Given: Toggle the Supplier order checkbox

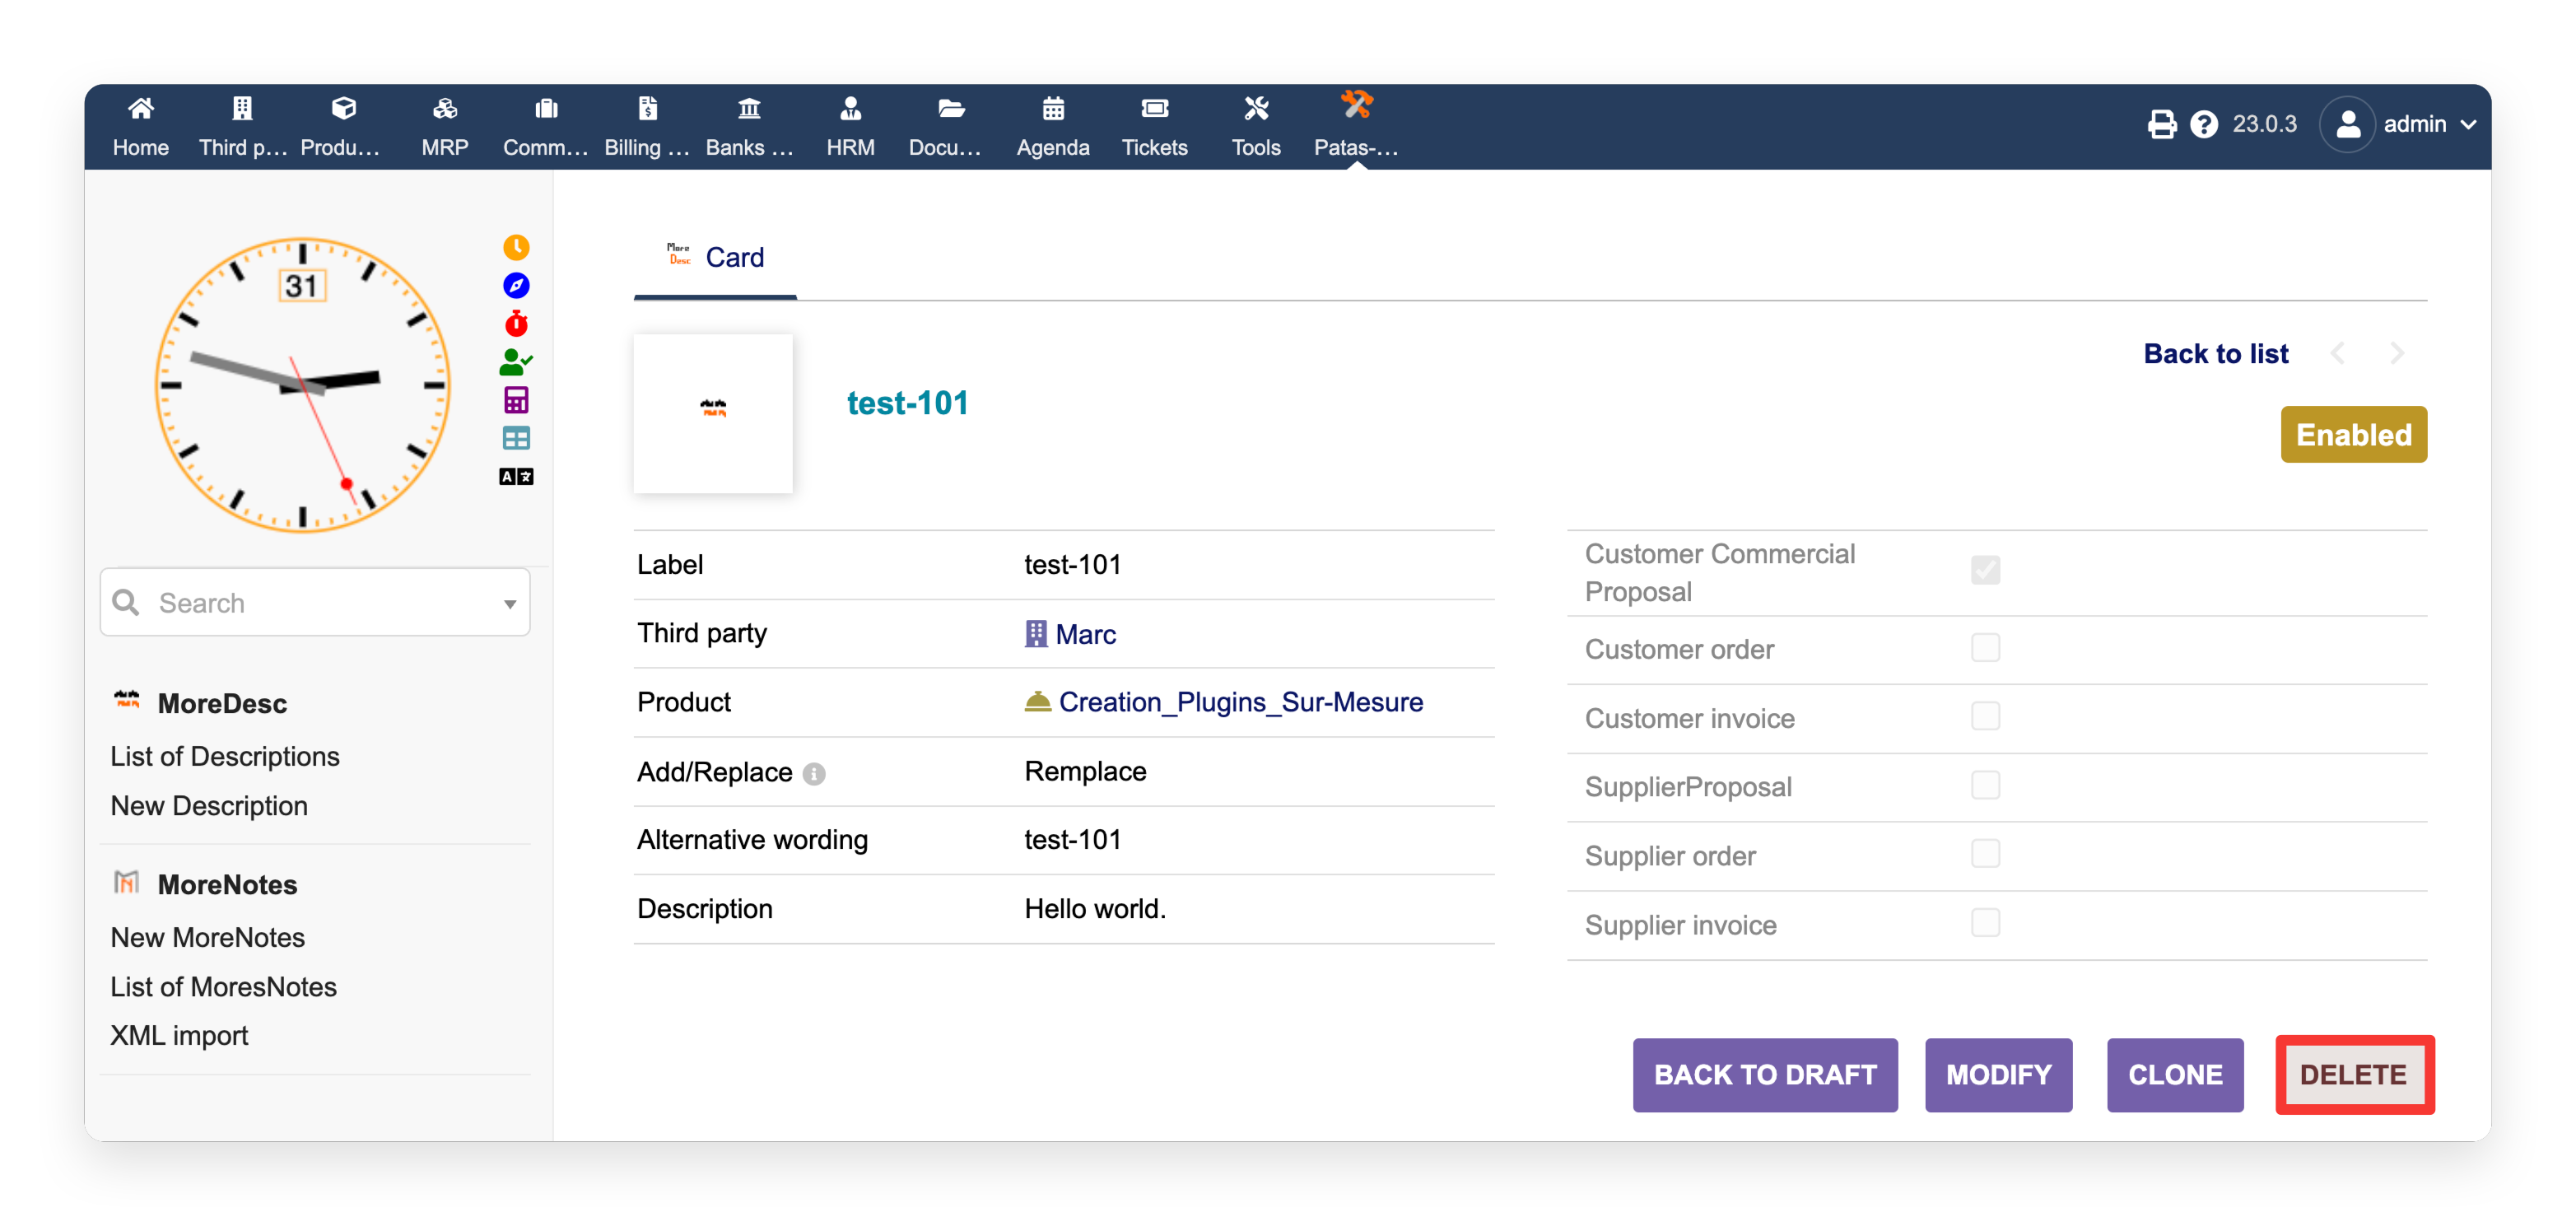Looking at the screenshot, I should [1985, 854].
